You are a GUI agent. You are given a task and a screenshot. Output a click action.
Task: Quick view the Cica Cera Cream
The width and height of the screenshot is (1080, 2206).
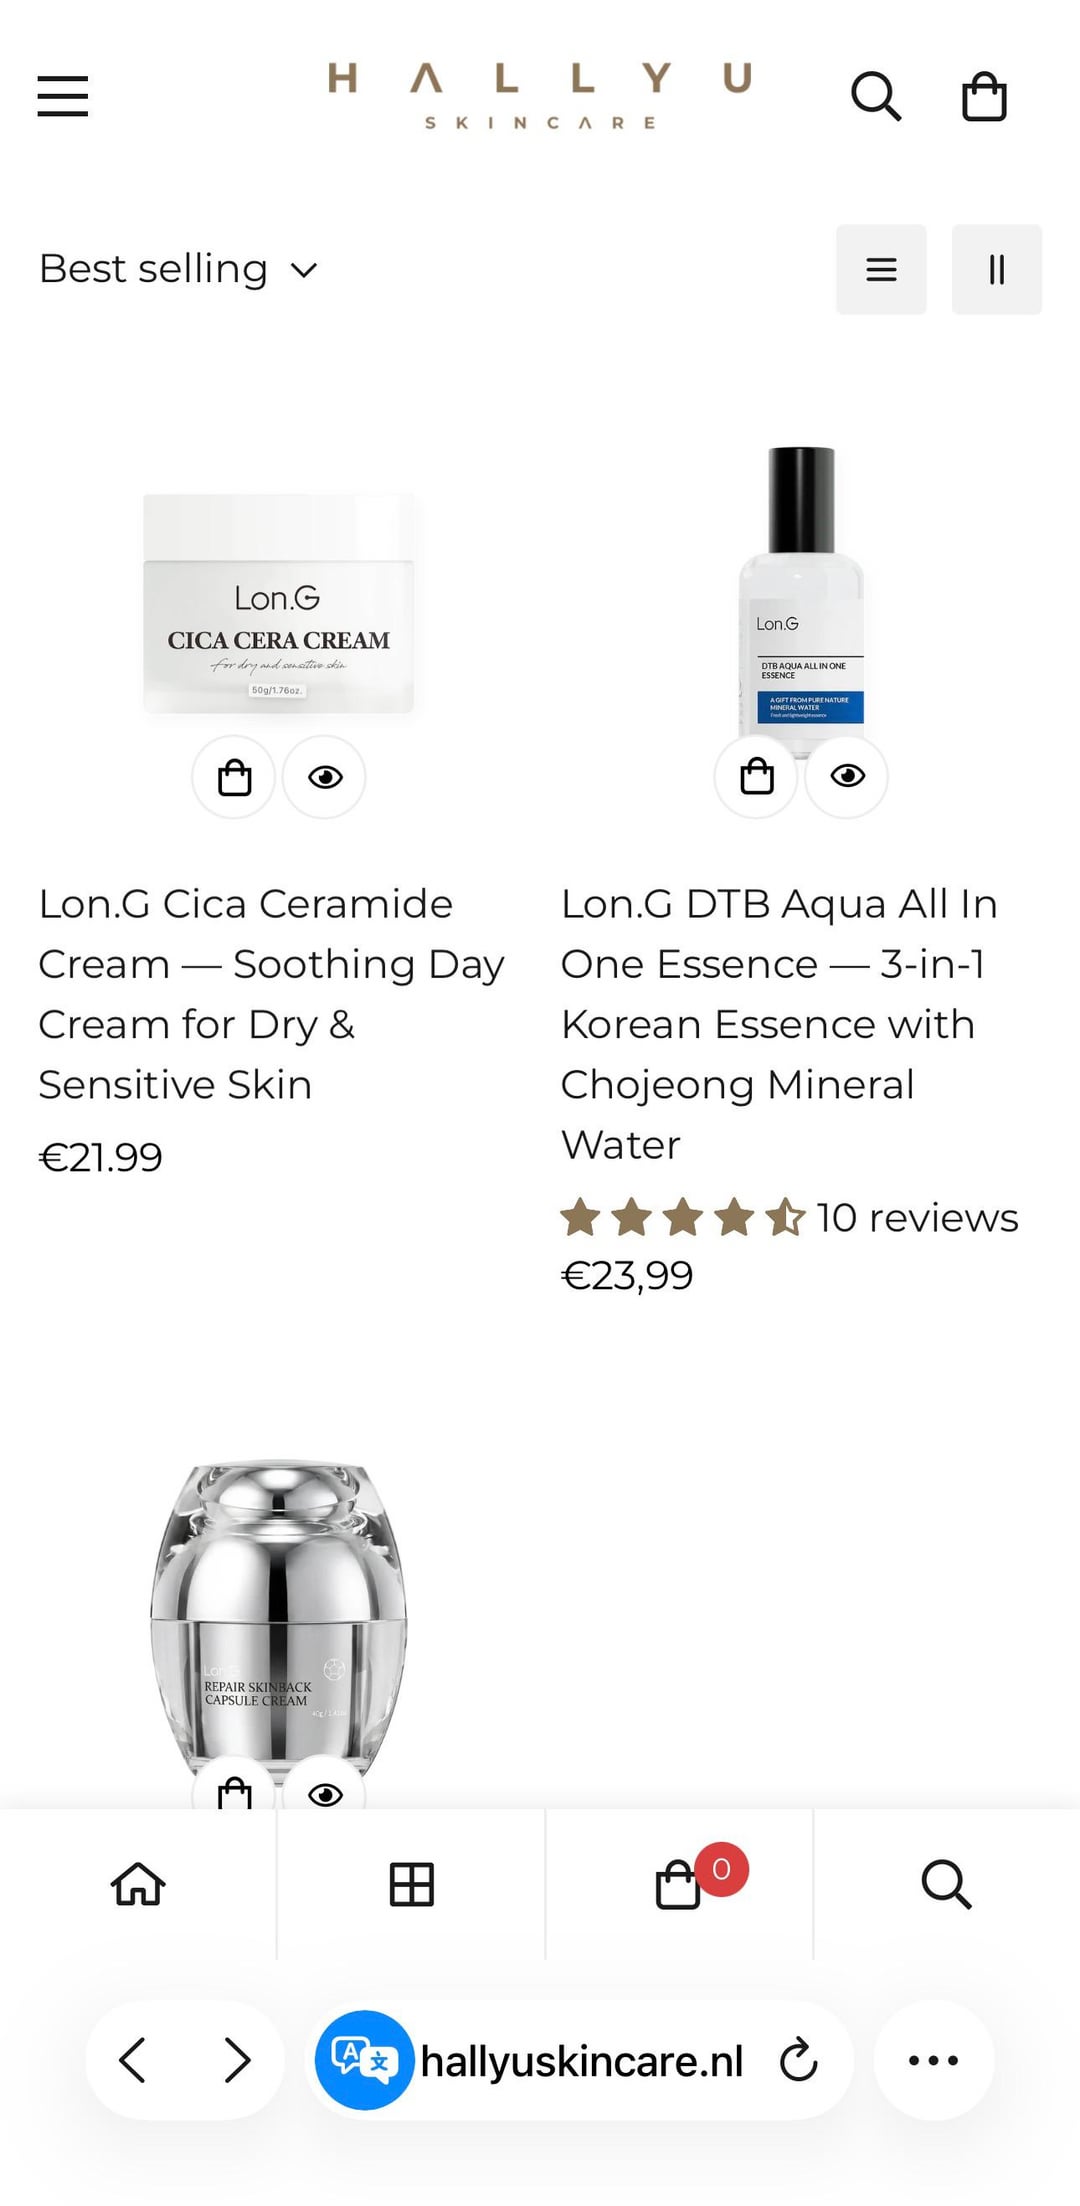coord(325,777)
